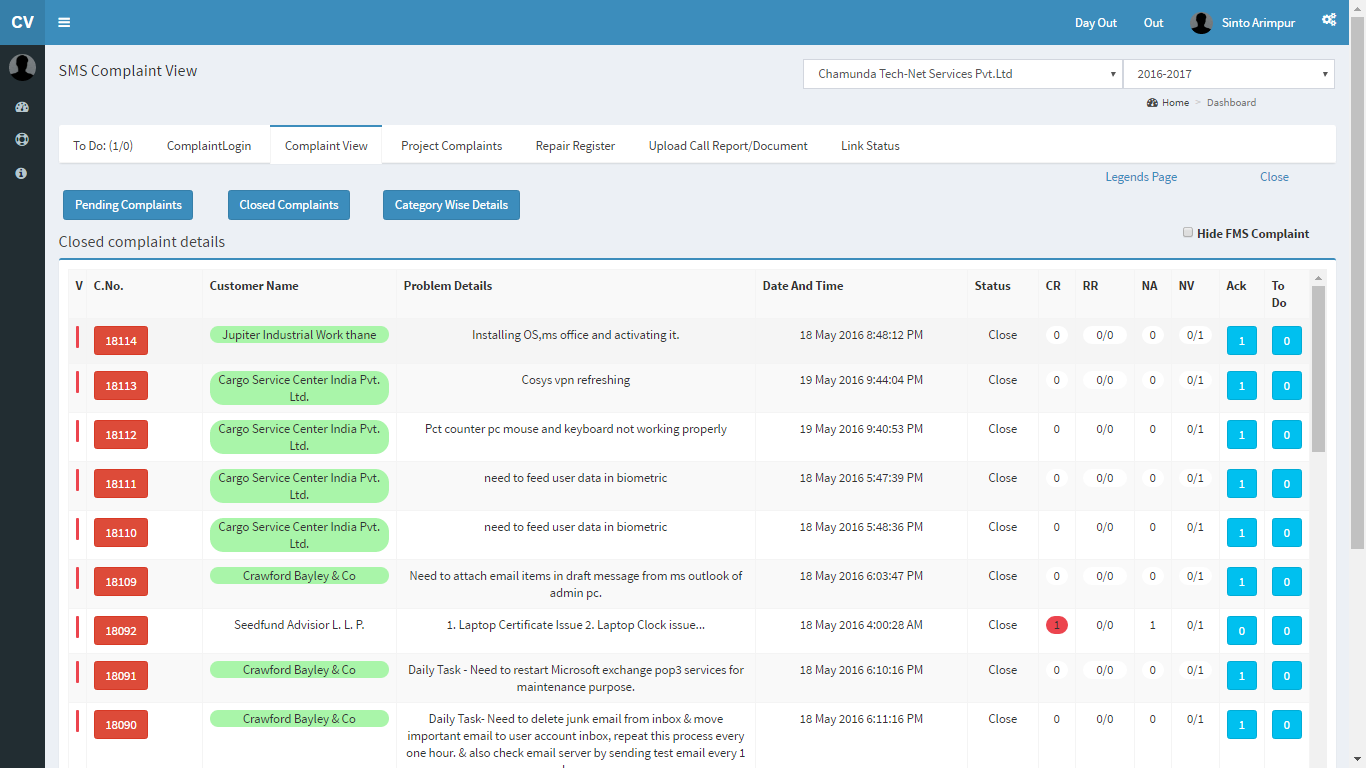Click Ack button for complaint 18092
Viewport: 1366px width, 768px height.
coord(1242,631)
